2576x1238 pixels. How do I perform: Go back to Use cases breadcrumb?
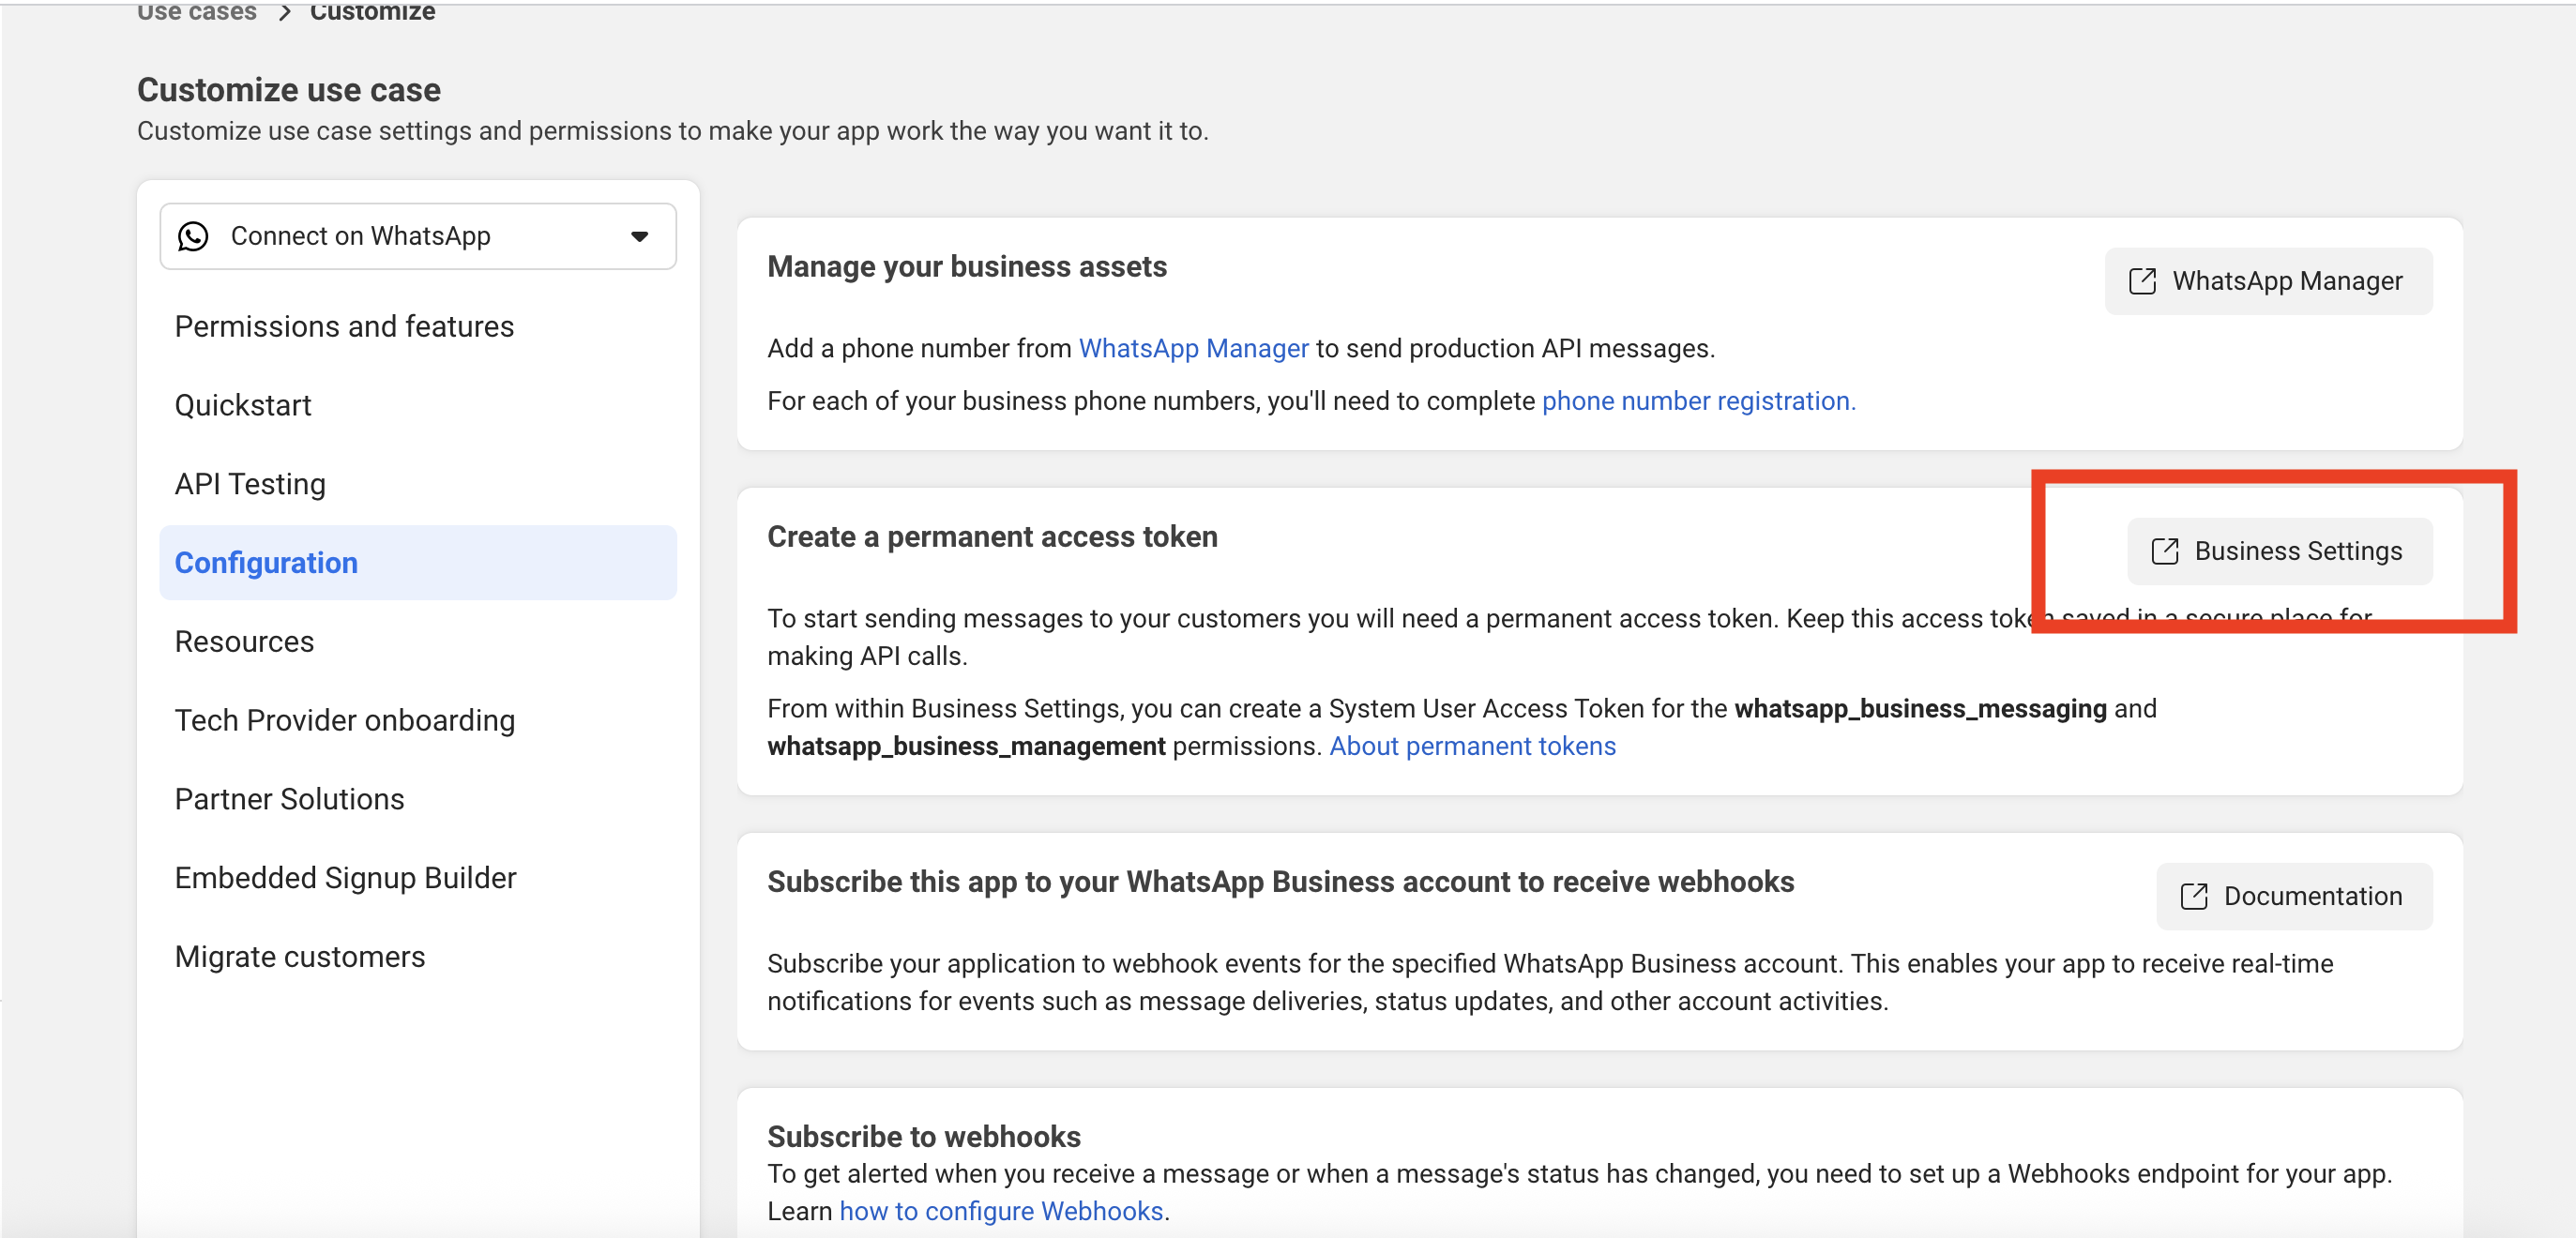coord(197,12)
